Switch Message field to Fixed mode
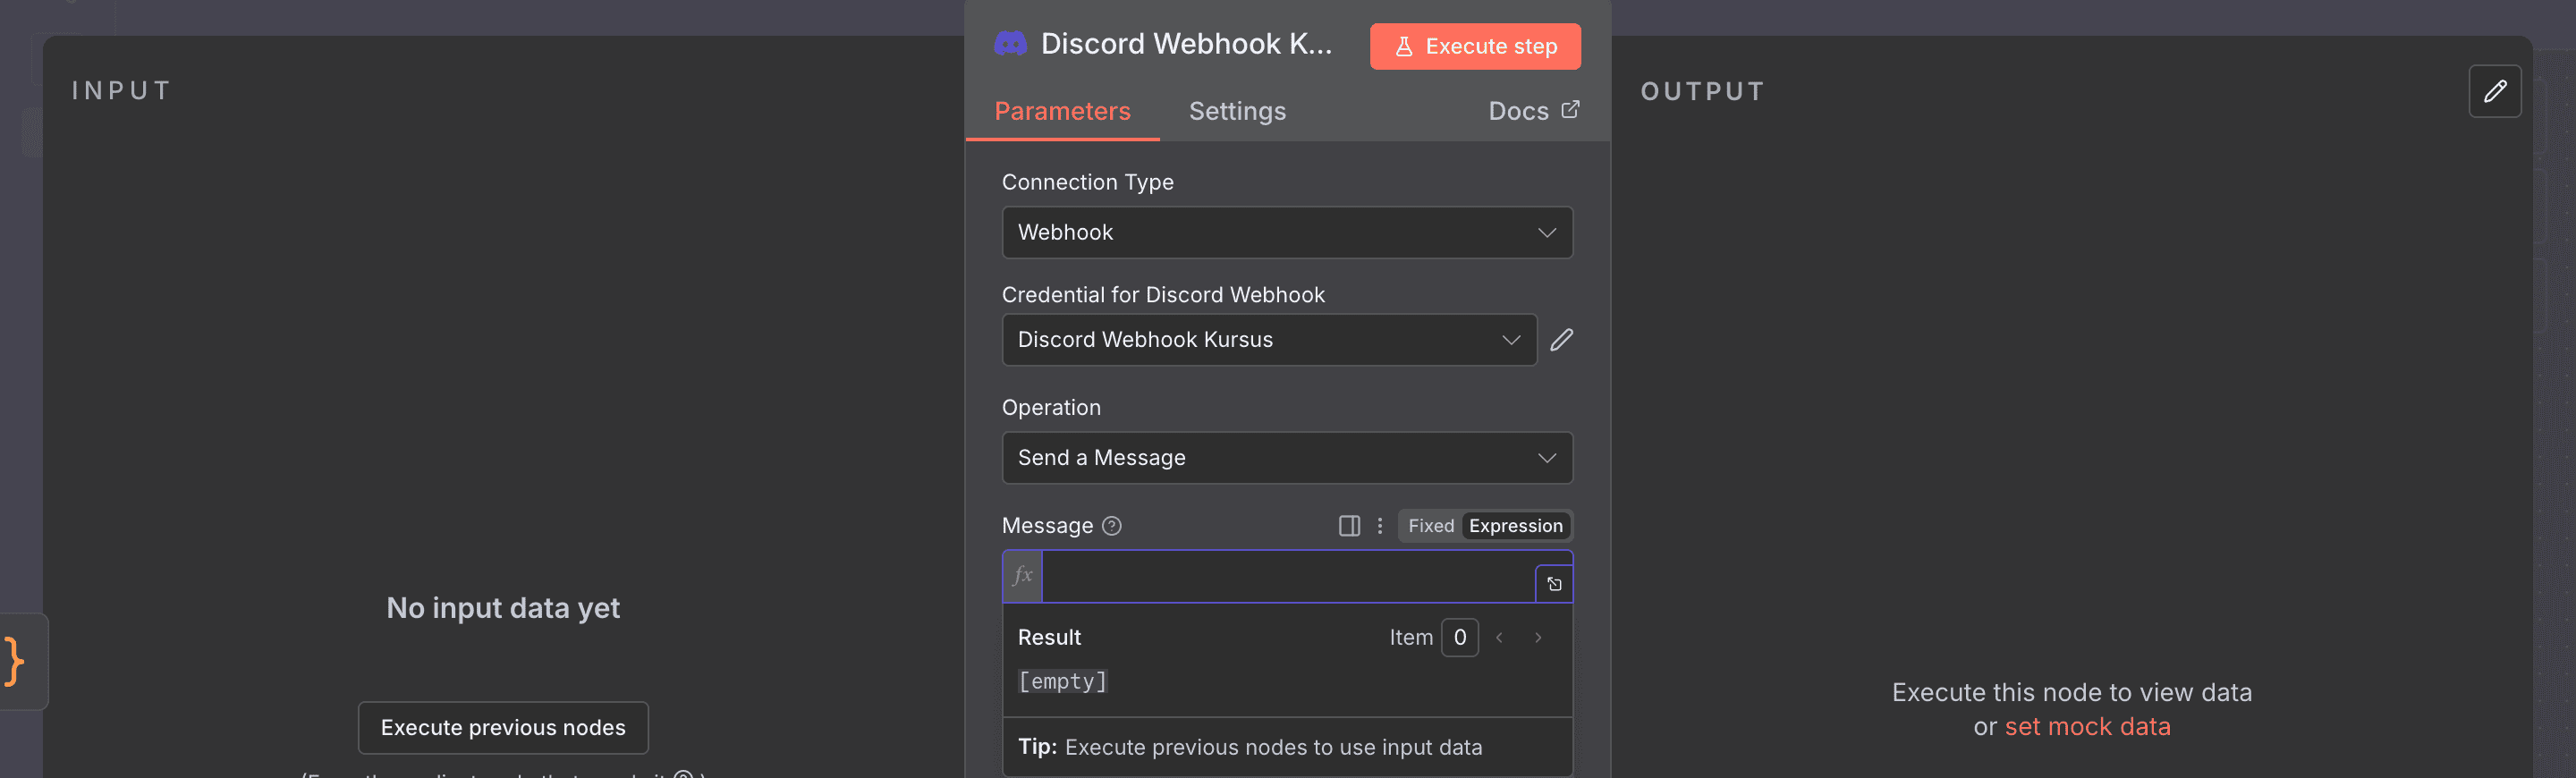Image resolution: width=2576 pixels, height=778 pixels. click(x=1431, y=526)
